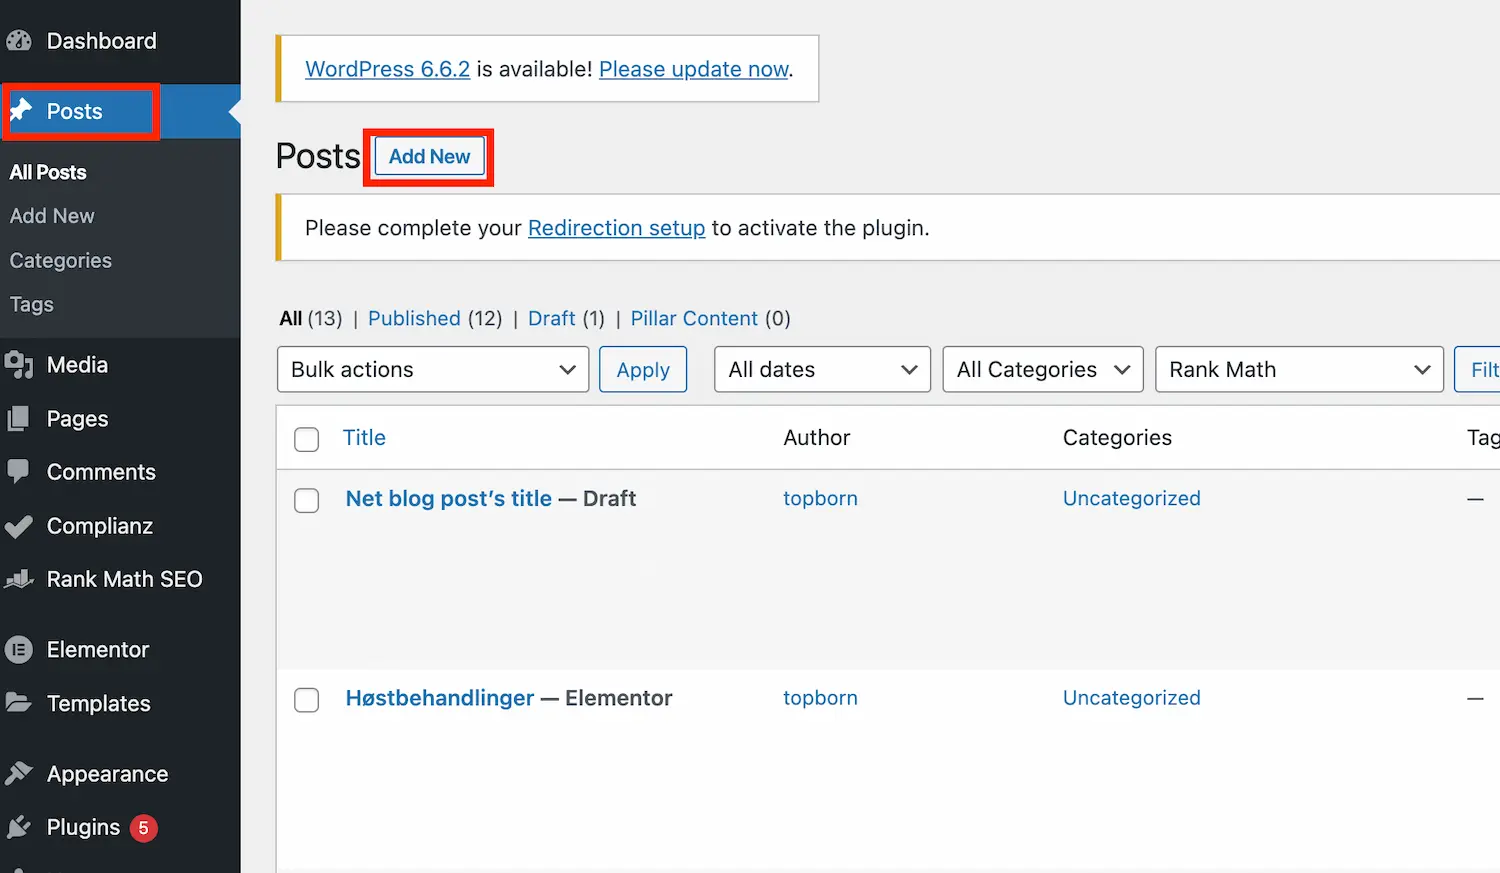
Task: Go to All Posts submenu item
Action: 48,172
